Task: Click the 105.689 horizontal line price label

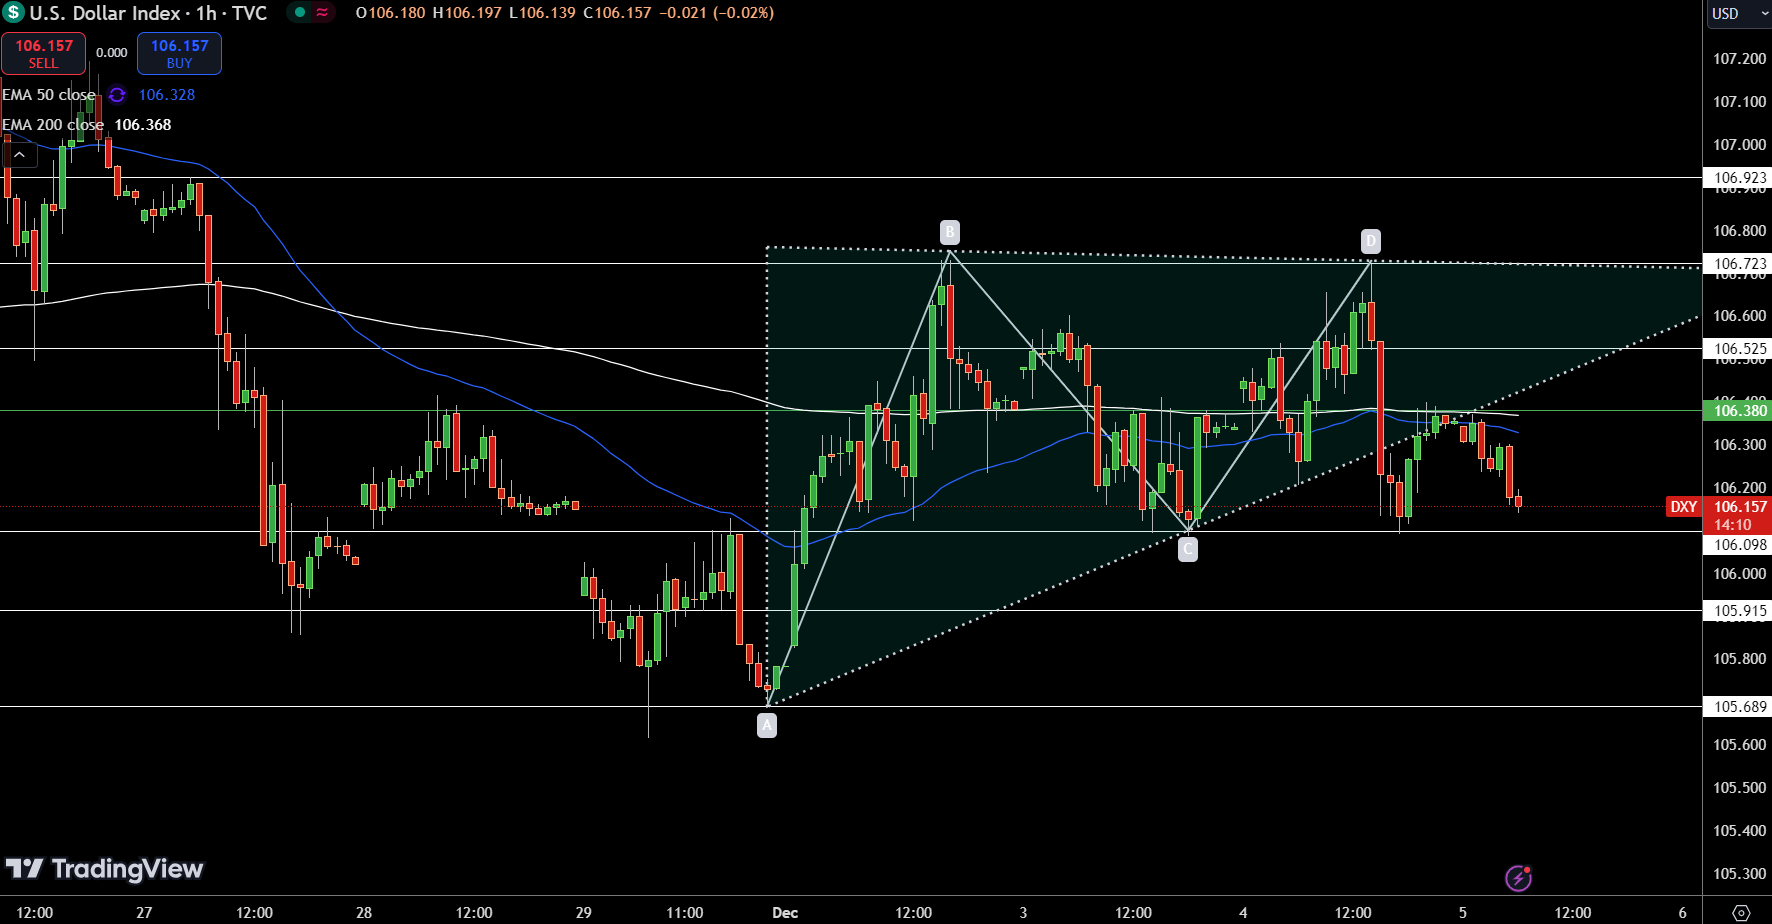Action: (1738, 707)
